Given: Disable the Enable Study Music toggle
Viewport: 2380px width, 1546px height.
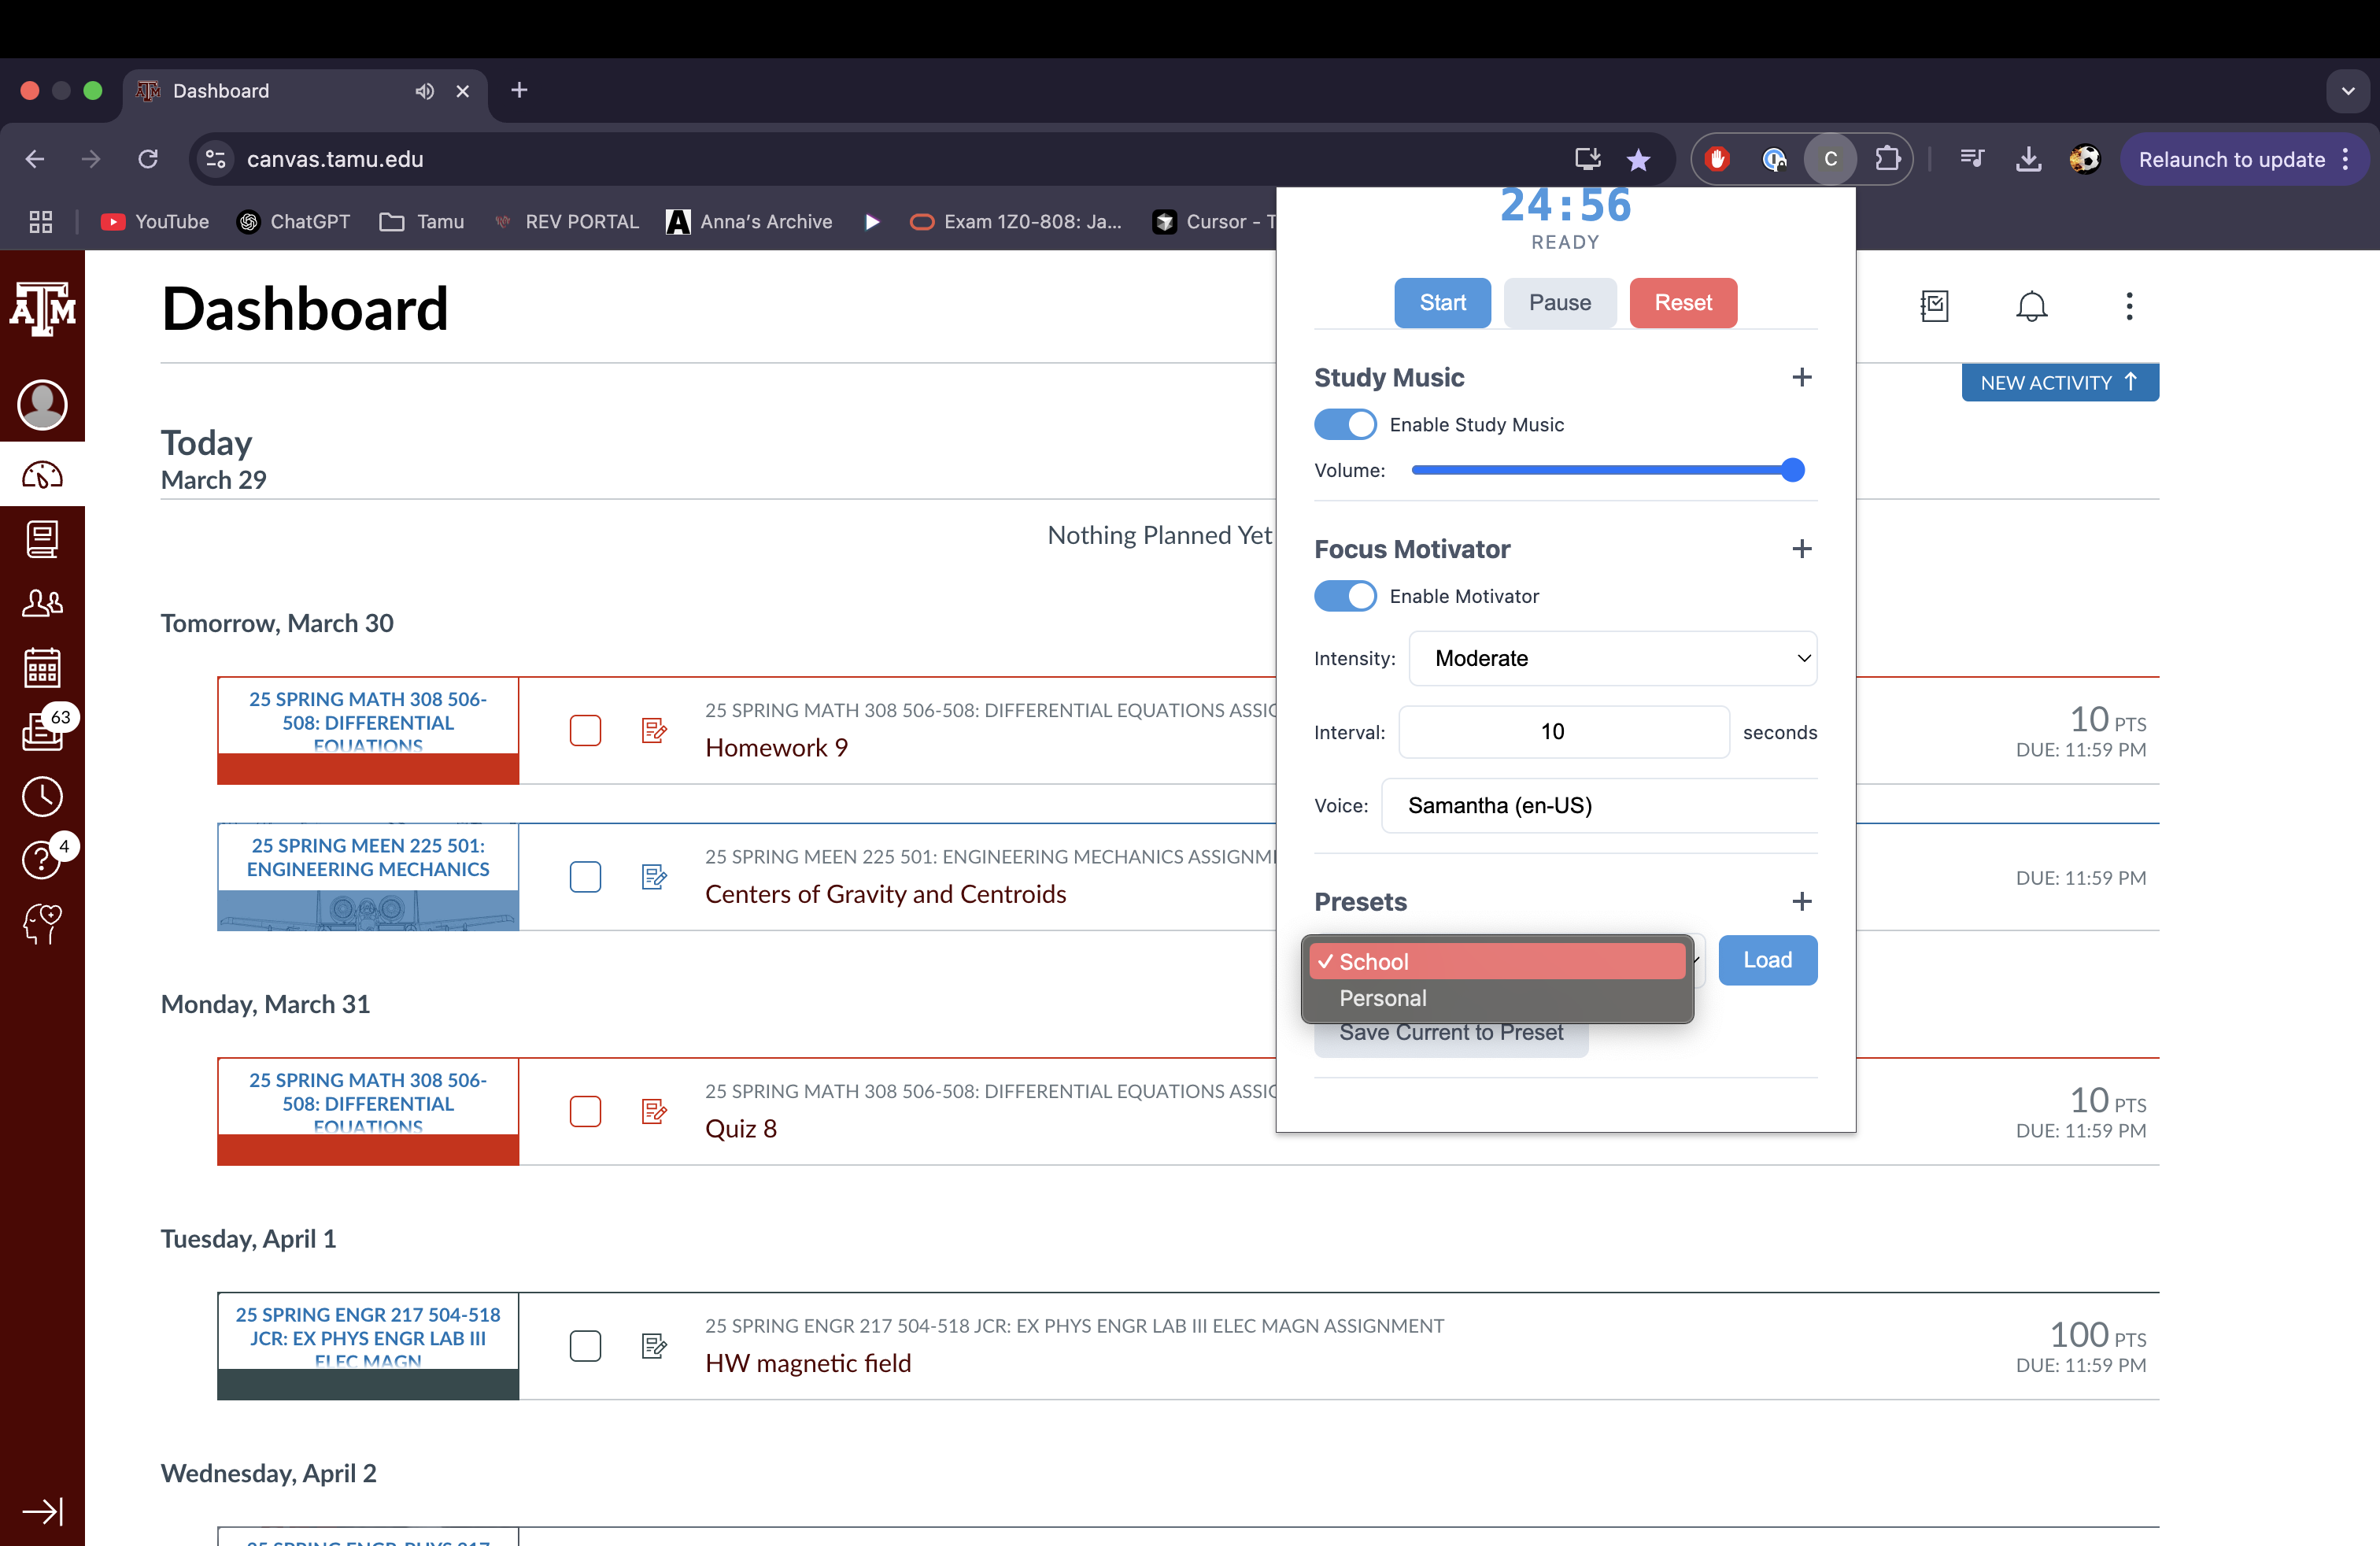Looking at the screenshot, I should (1344, 425).
